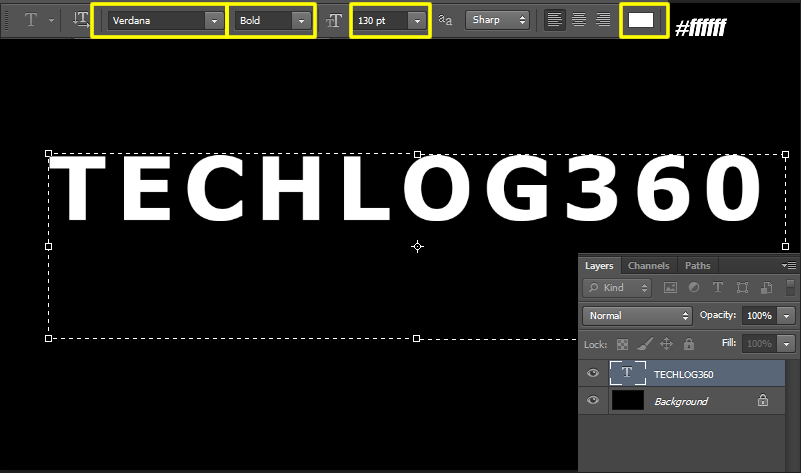The width and height of the screenshot is (801, 473).
Task: Open the Layers panel flyout menu
Action: pos(789,265)
